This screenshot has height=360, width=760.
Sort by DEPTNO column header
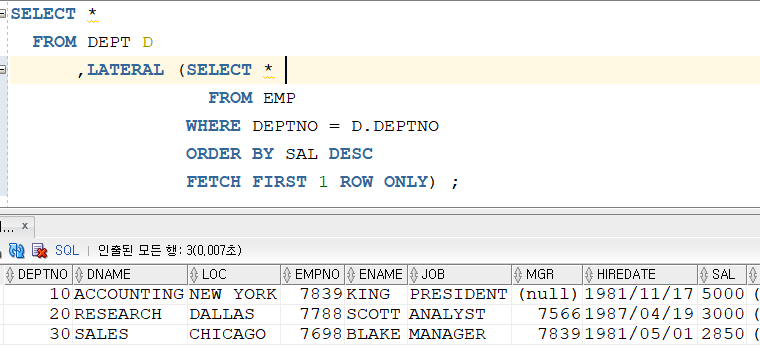tap(38, 275)
